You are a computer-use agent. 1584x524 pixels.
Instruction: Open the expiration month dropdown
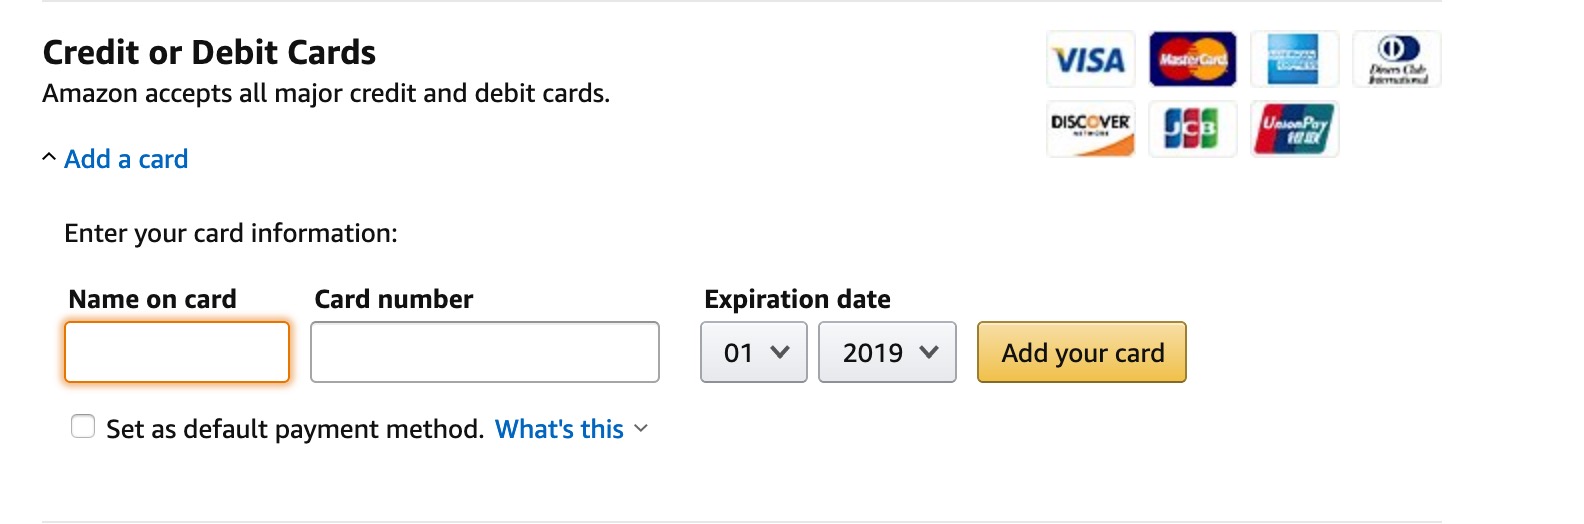click(x=754, y=352)
